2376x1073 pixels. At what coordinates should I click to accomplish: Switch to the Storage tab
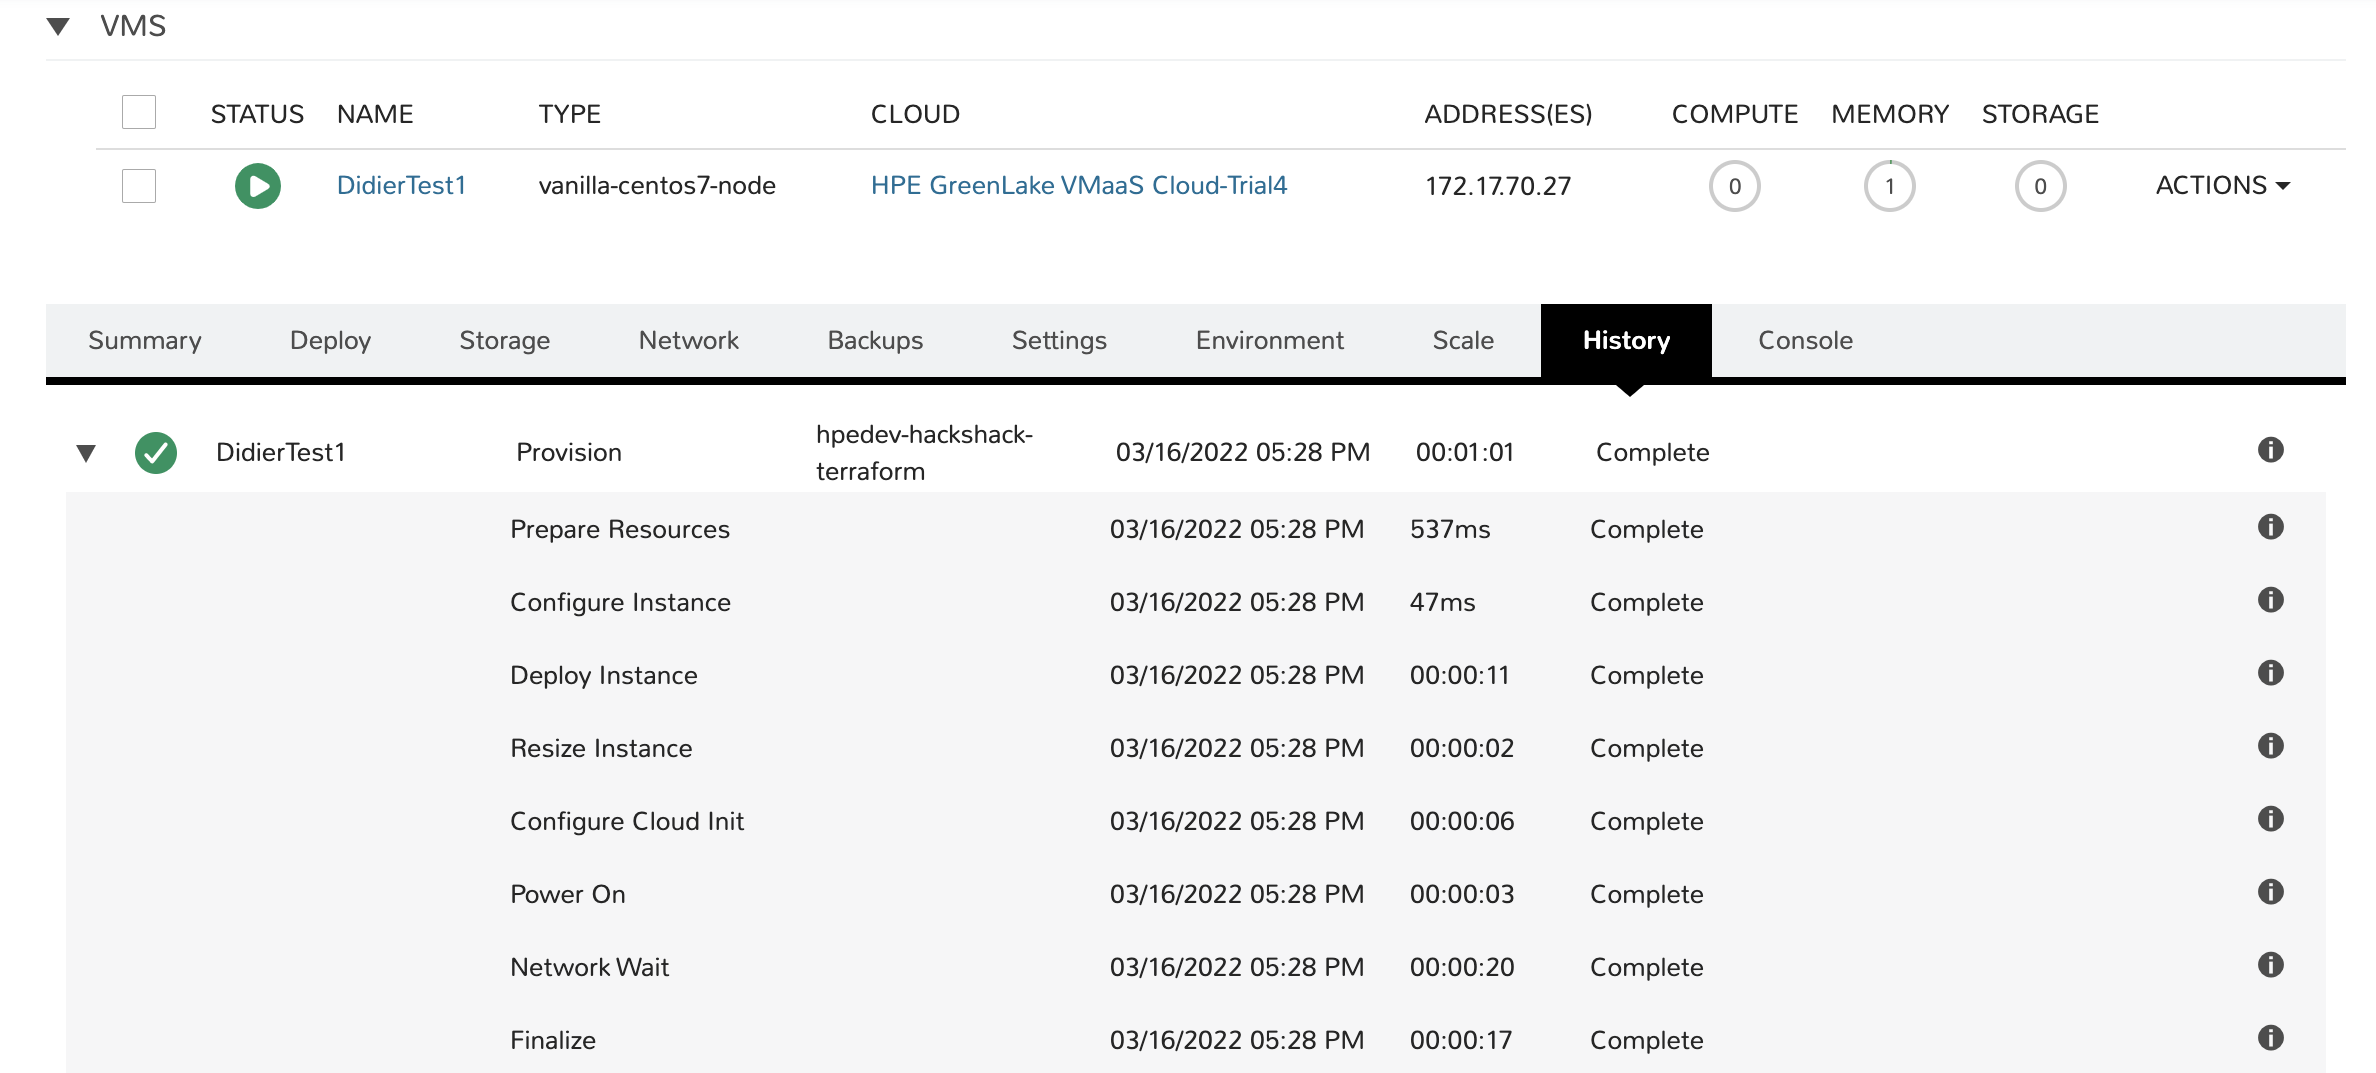(505, 341)
